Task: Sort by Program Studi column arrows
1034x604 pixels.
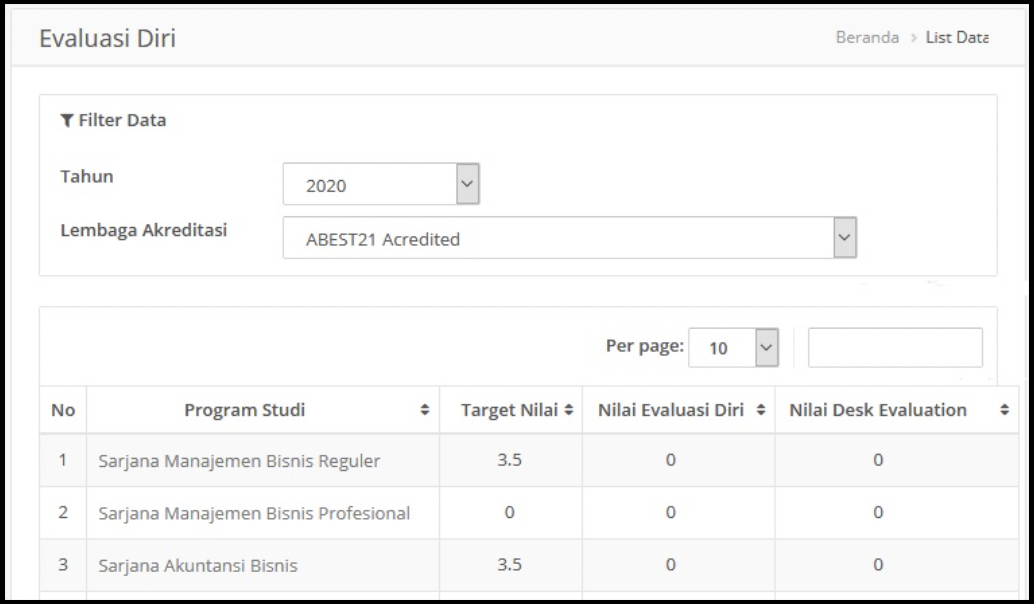Action: click(x=425, y=410)
